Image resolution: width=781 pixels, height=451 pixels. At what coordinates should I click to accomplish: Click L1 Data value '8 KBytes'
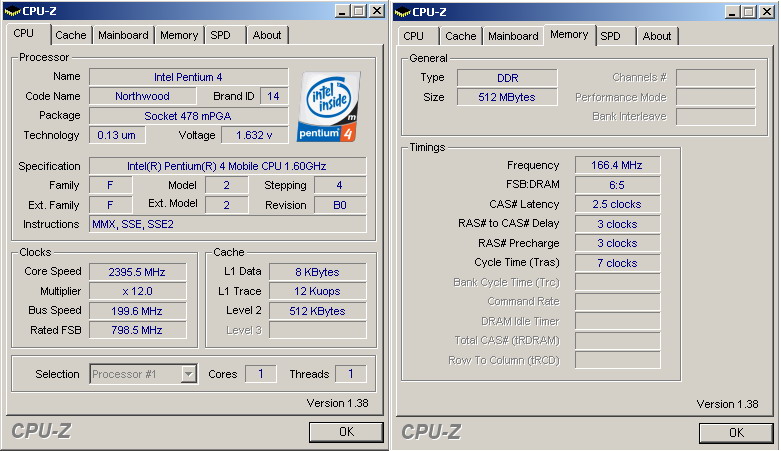tap(317, 272)
